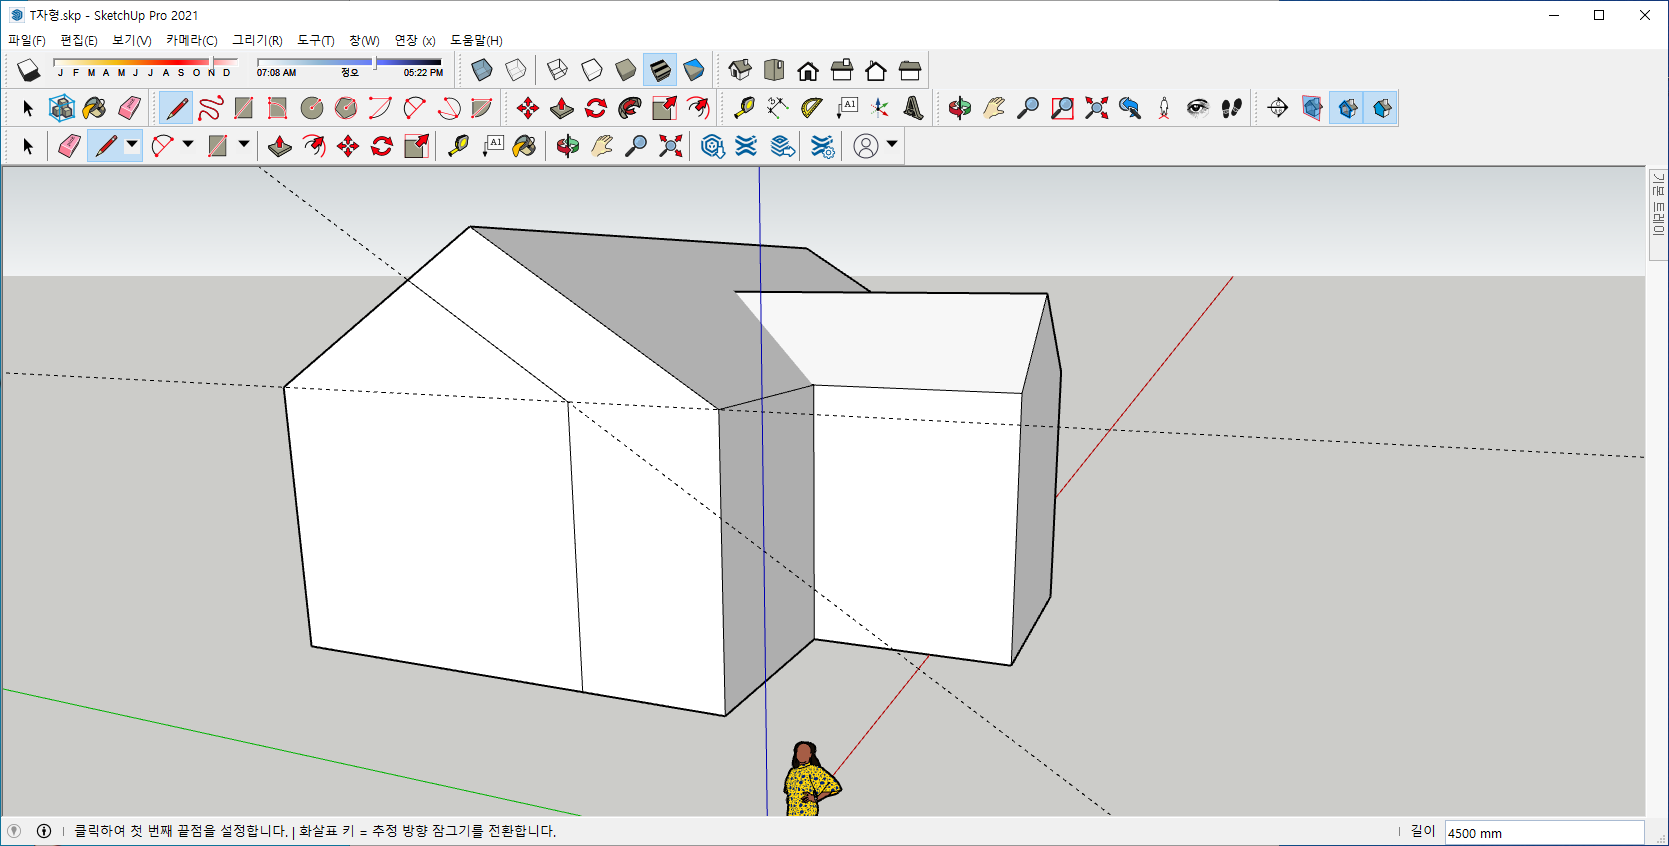
Task: Select the Make Component tool
Action: [x=62, y=108]
